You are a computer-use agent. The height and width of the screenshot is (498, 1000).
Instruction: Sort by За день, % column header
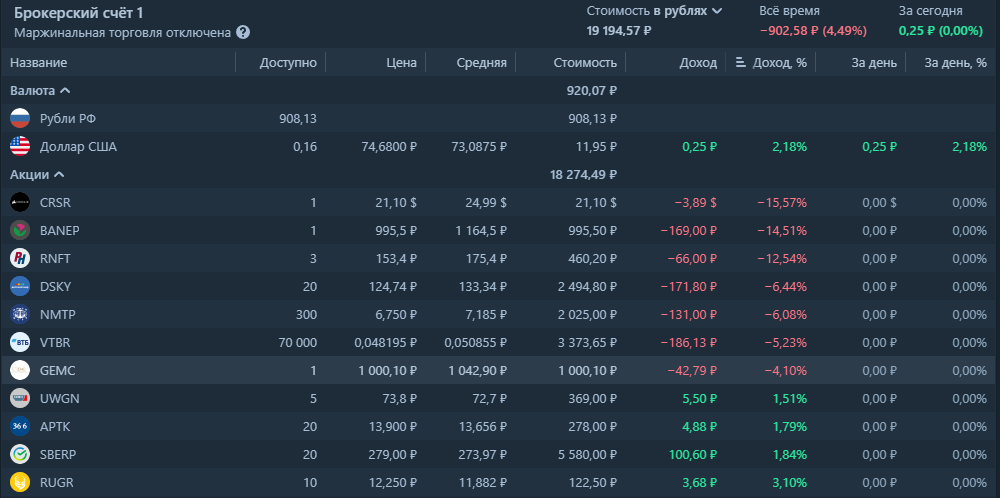[956, 62]
